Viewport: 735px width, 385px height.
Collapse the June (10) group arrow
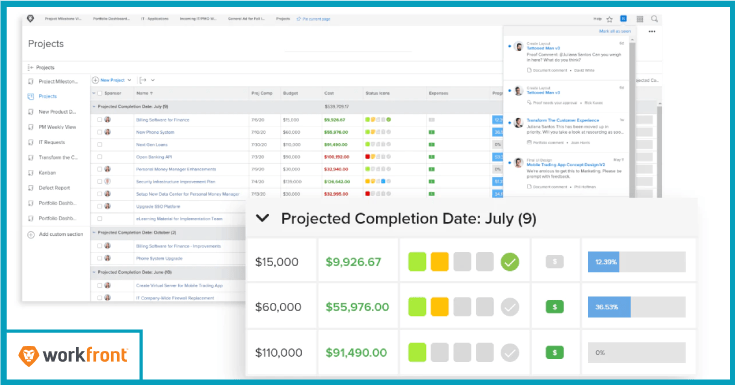pyautogui.click(x=94, y=272)
